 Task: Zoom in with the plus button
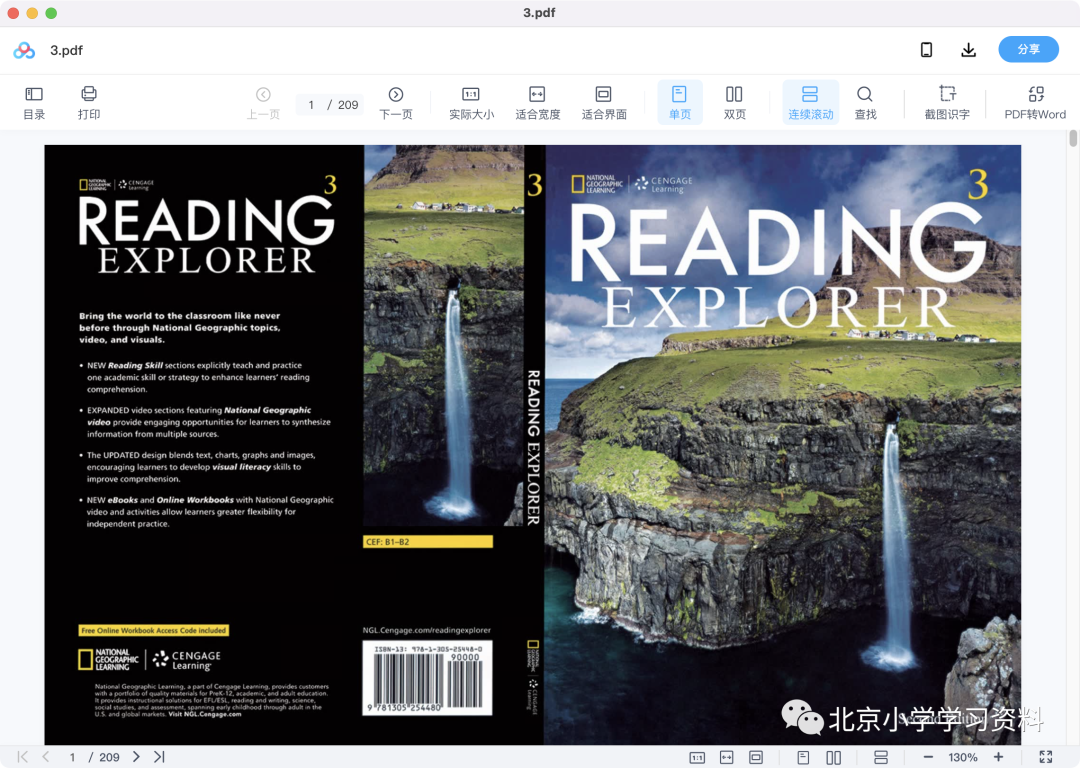tap(998, 757)
